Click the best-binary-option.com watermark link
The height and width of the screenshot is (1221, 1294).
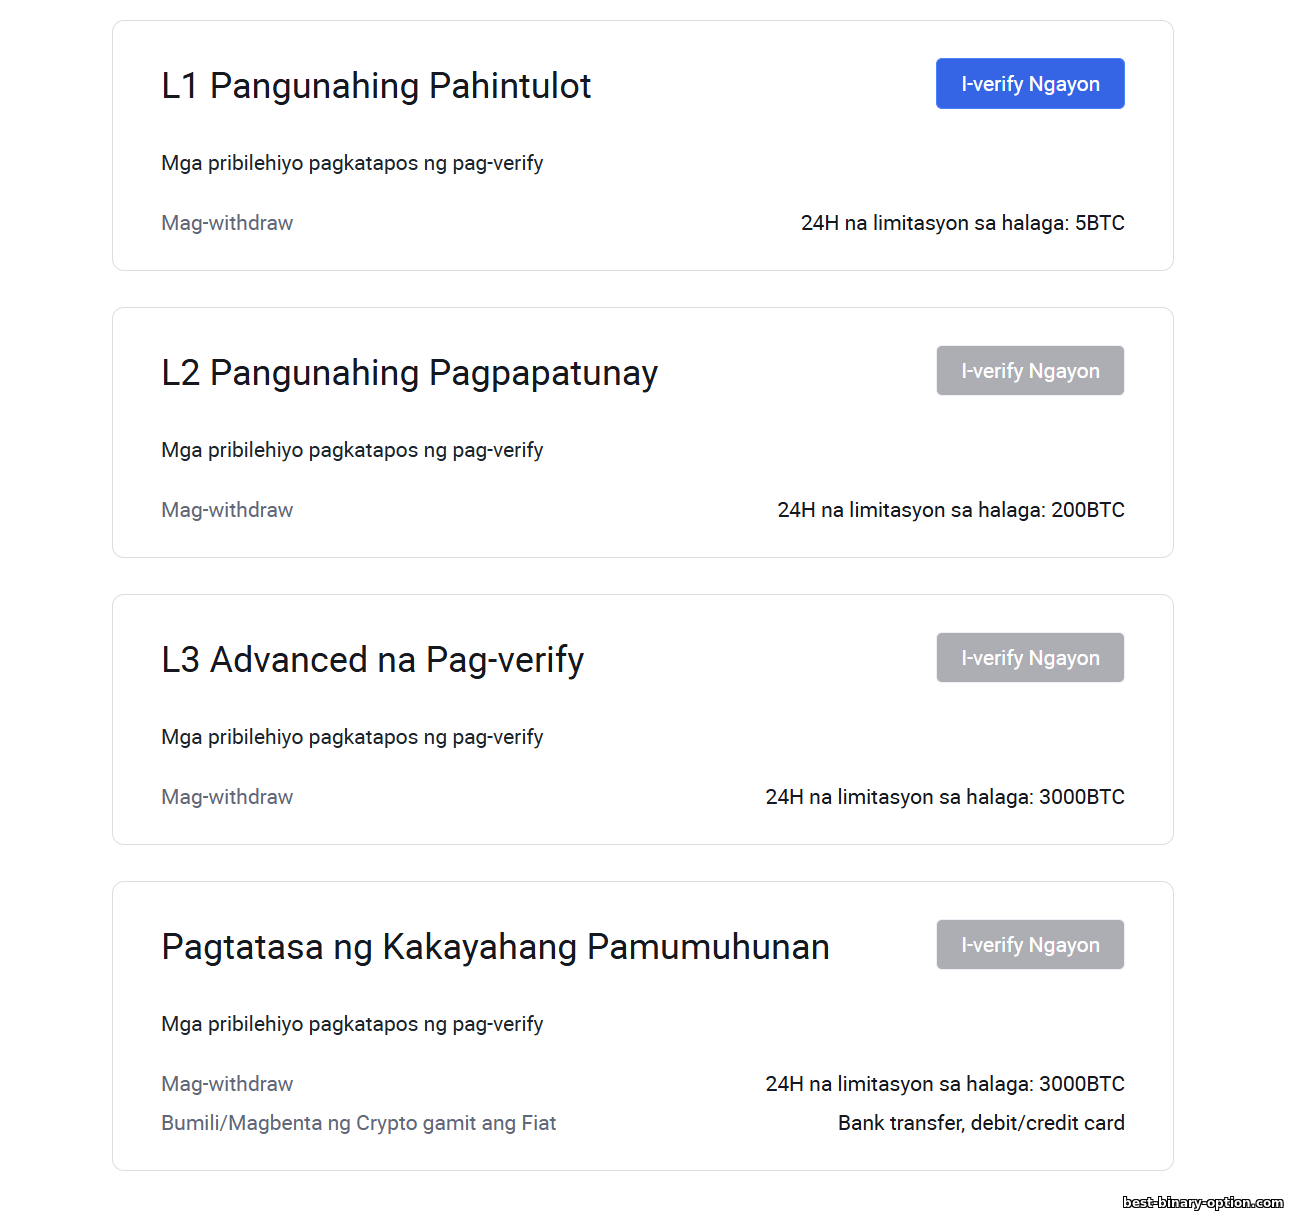(x=1203, y=1202)
